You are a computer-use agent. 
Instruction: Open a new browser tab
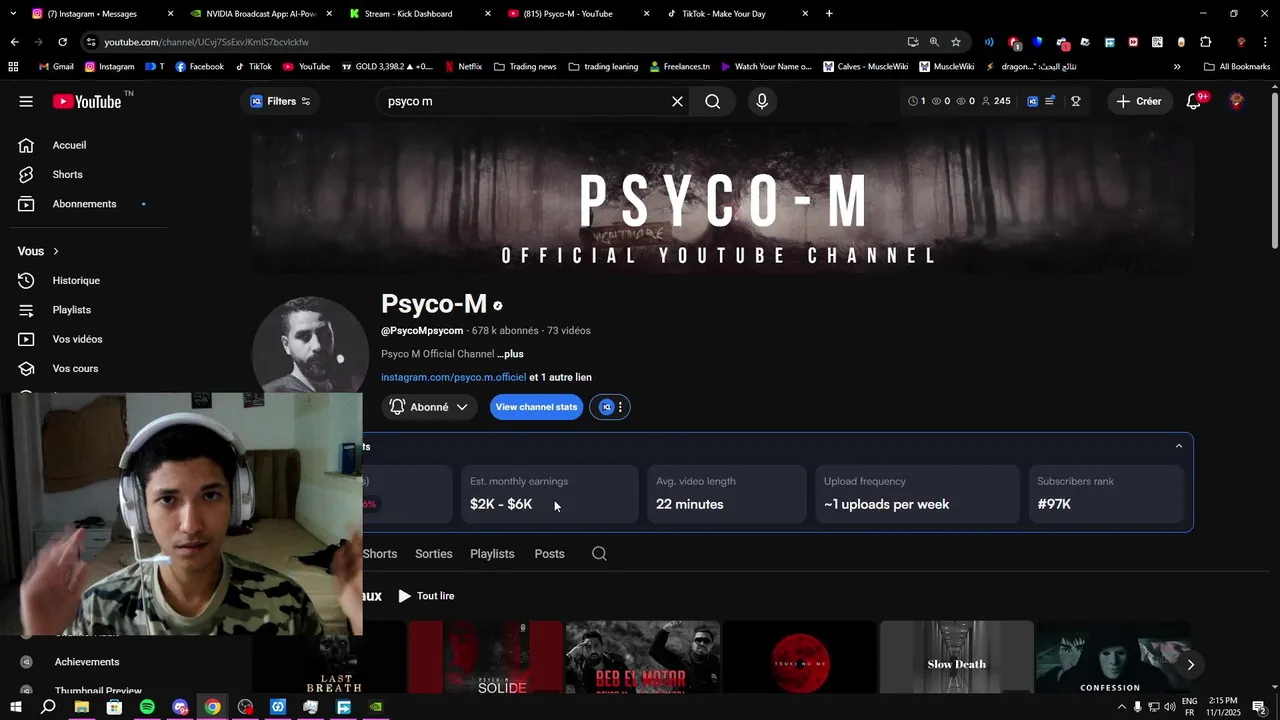tap(829, 14)
